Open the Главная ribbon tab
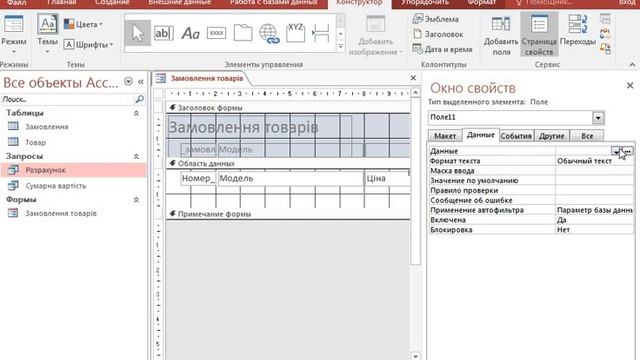The image size is (640, 360). pos(61,2)
